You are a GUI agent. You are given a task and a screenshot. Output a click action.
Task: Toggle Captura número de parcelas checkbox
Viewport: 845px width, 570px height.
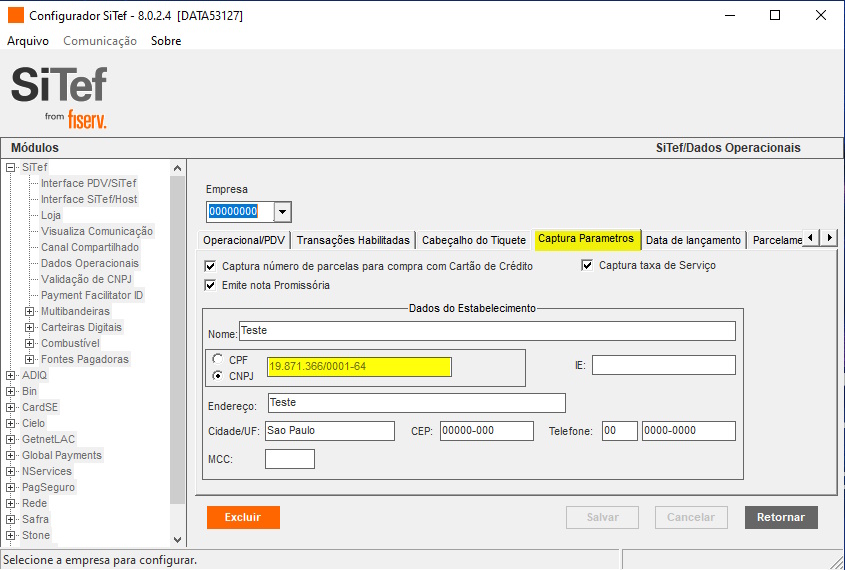pyautogui.click(x=210, y=266)
